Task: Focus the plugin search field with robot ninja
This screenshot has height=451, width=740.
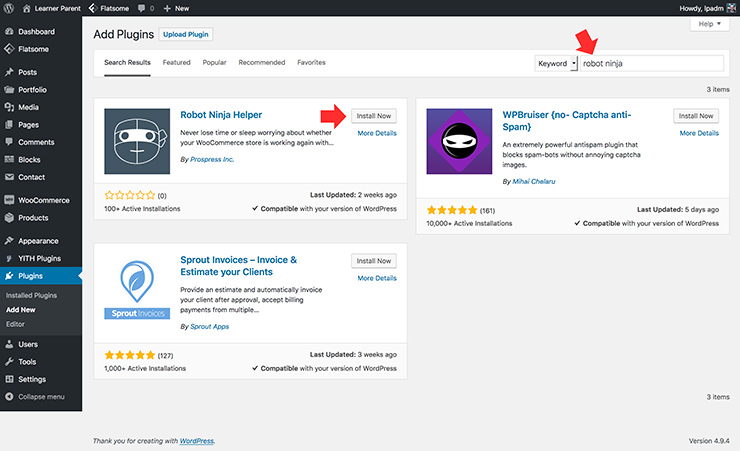Action: 651,63
